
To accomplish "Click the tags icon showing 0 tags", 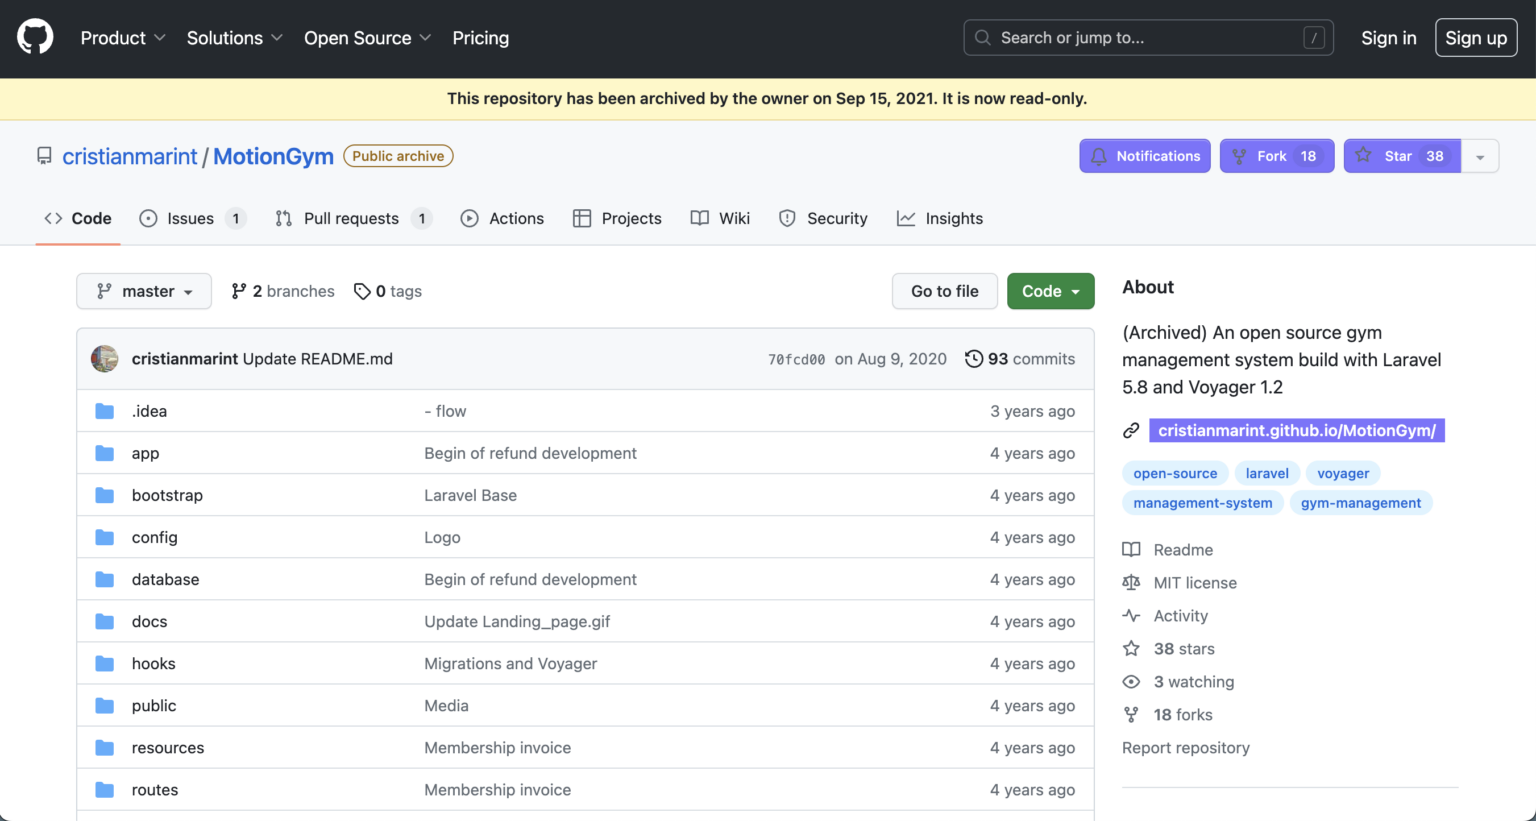I will tap(362, 291).
